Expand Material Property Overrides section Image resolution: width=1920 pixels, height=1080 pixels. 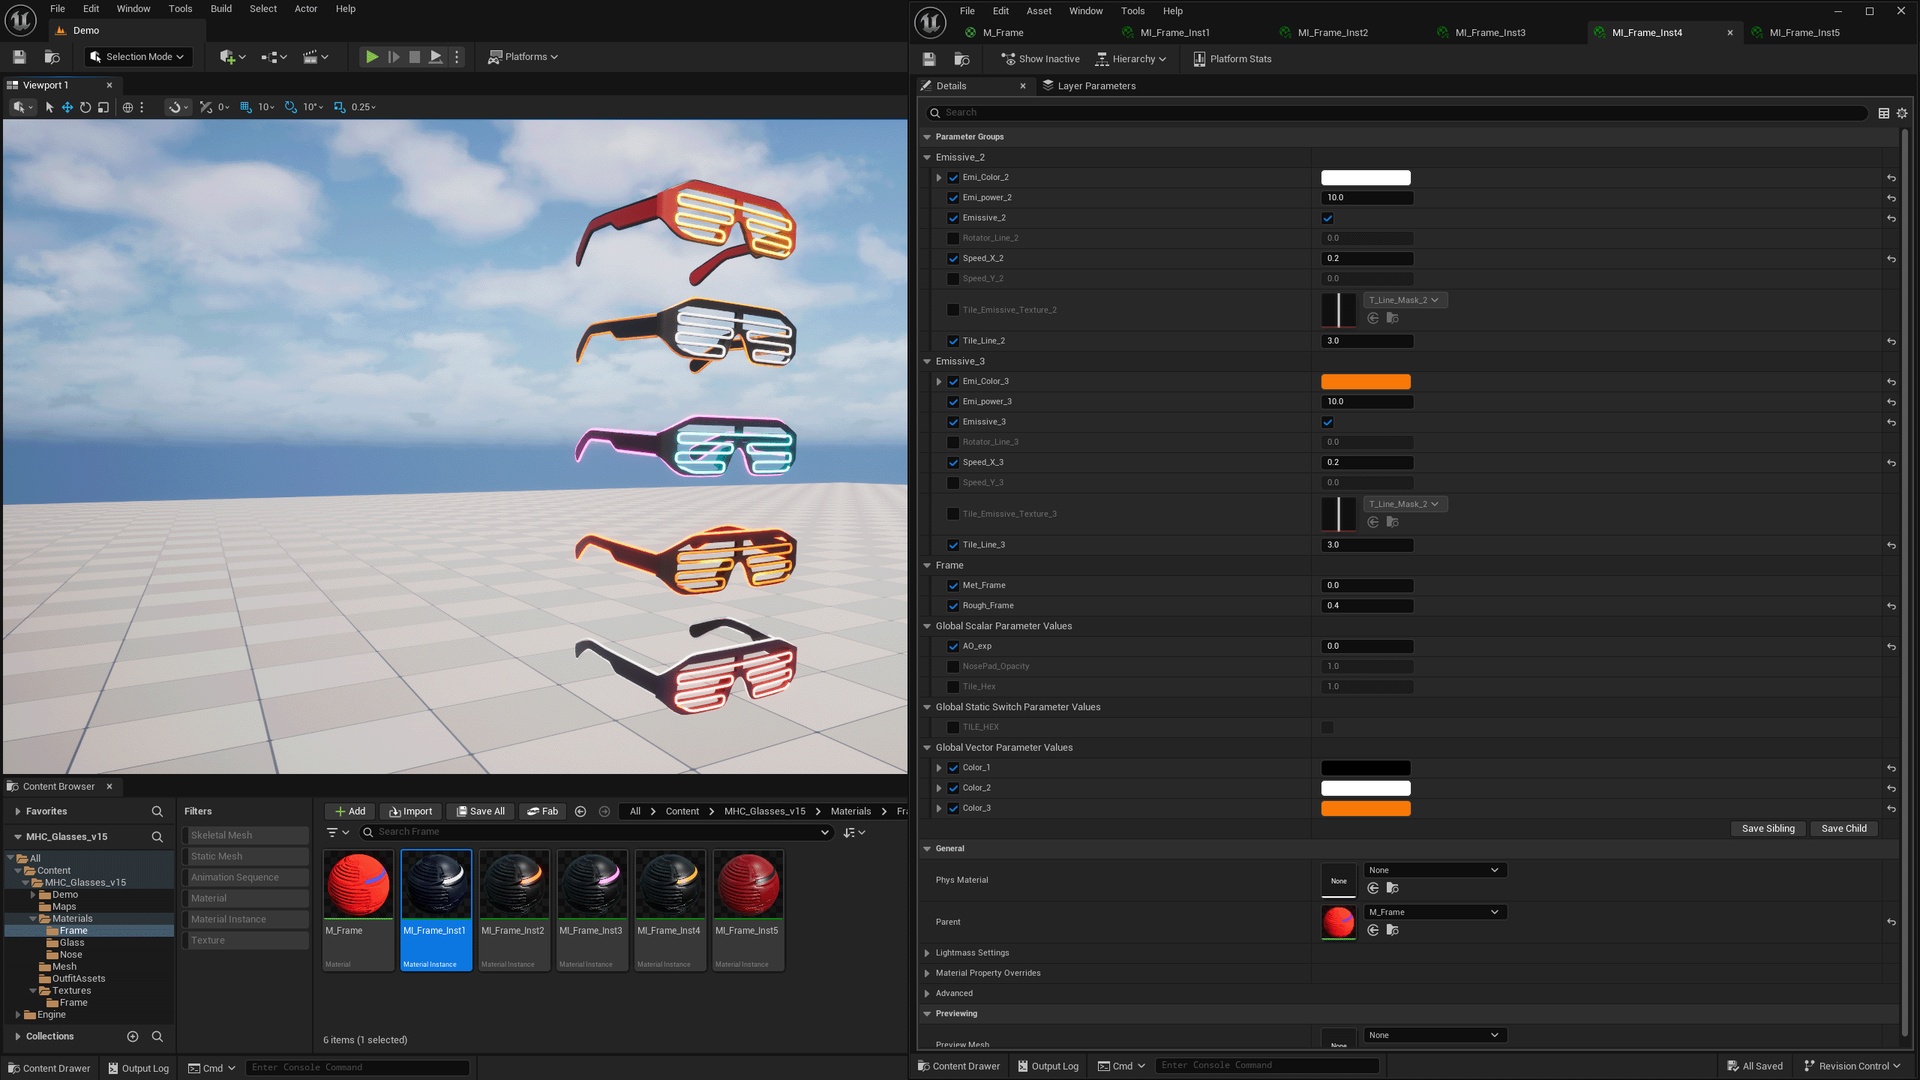[927, 973]
